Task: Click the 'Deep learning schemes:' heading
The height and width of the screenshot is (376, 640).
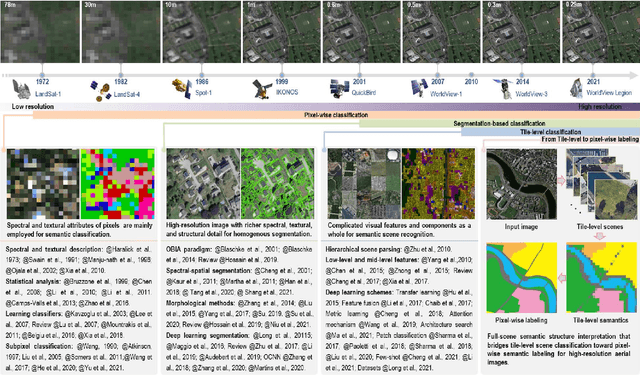Action: tap(359, 292)
